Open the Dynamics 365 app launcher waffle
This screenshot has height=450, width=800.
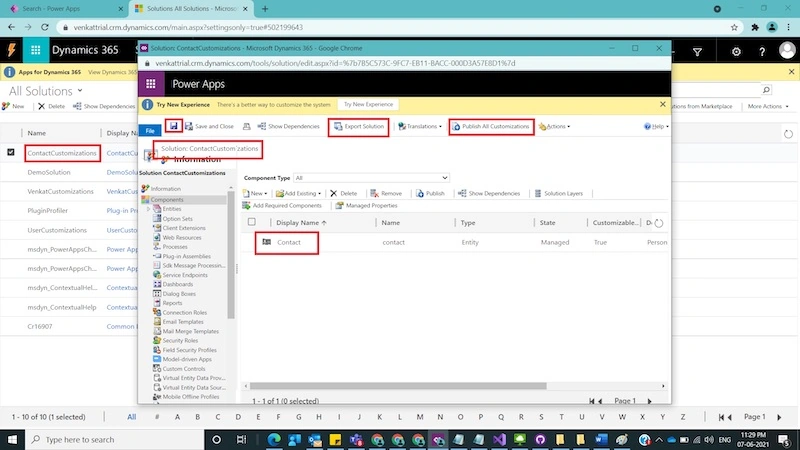pyautogui.click(x=35, y=50)
